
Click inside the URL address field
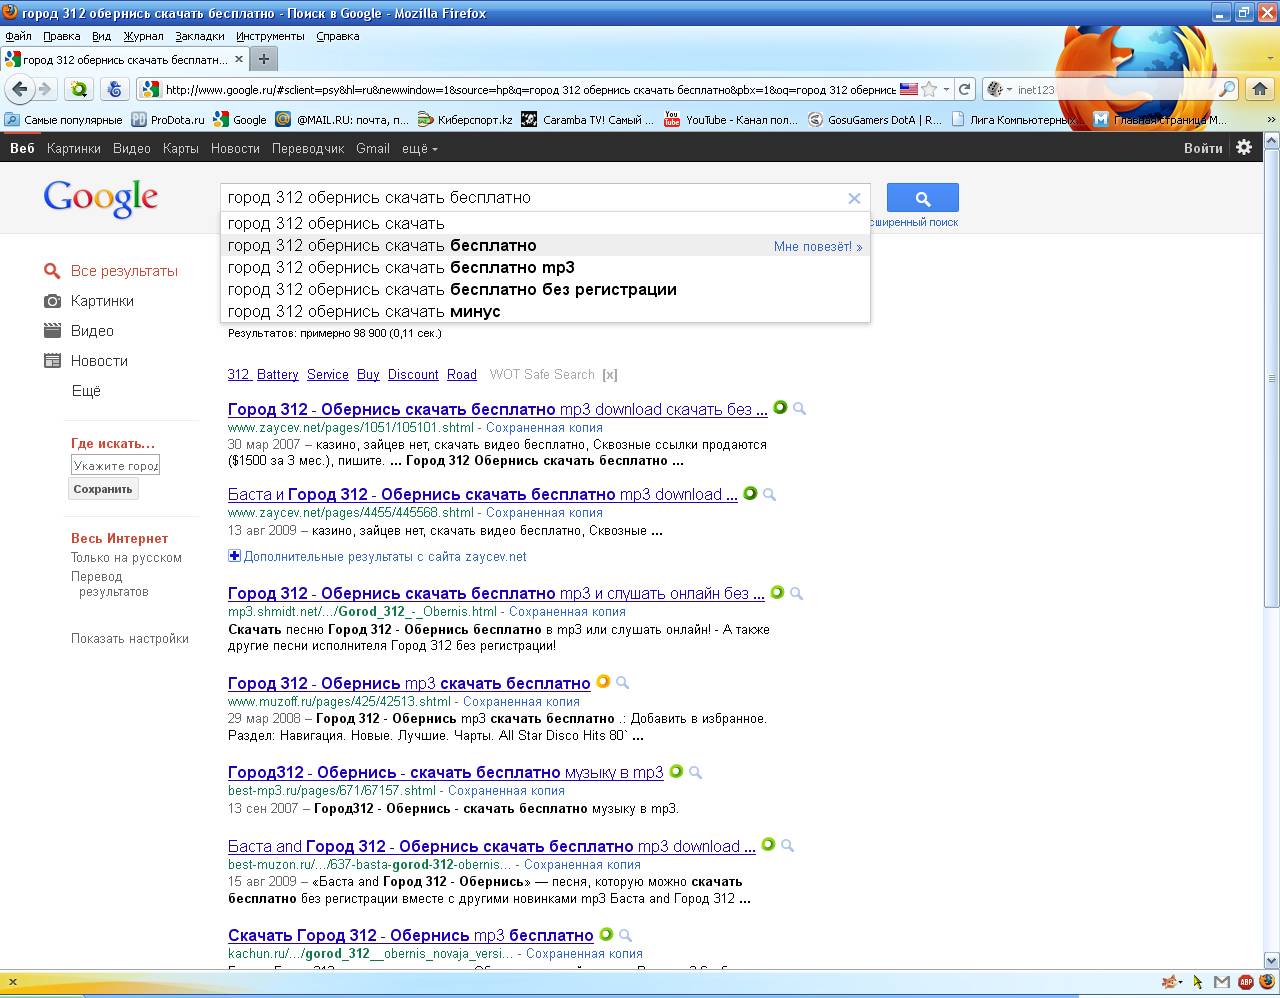(x=530, y=89)
